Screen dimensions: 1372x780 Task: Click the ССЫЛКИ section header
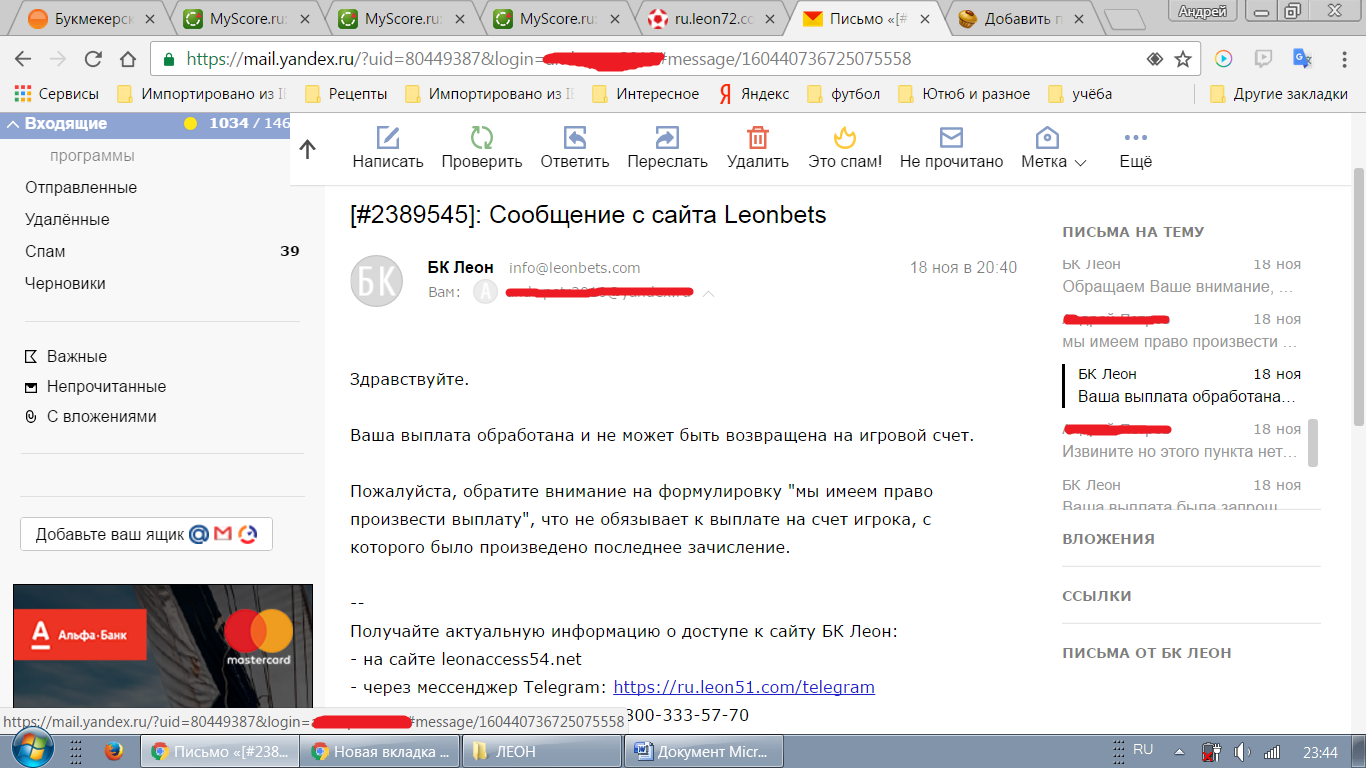click(1097, 596)
